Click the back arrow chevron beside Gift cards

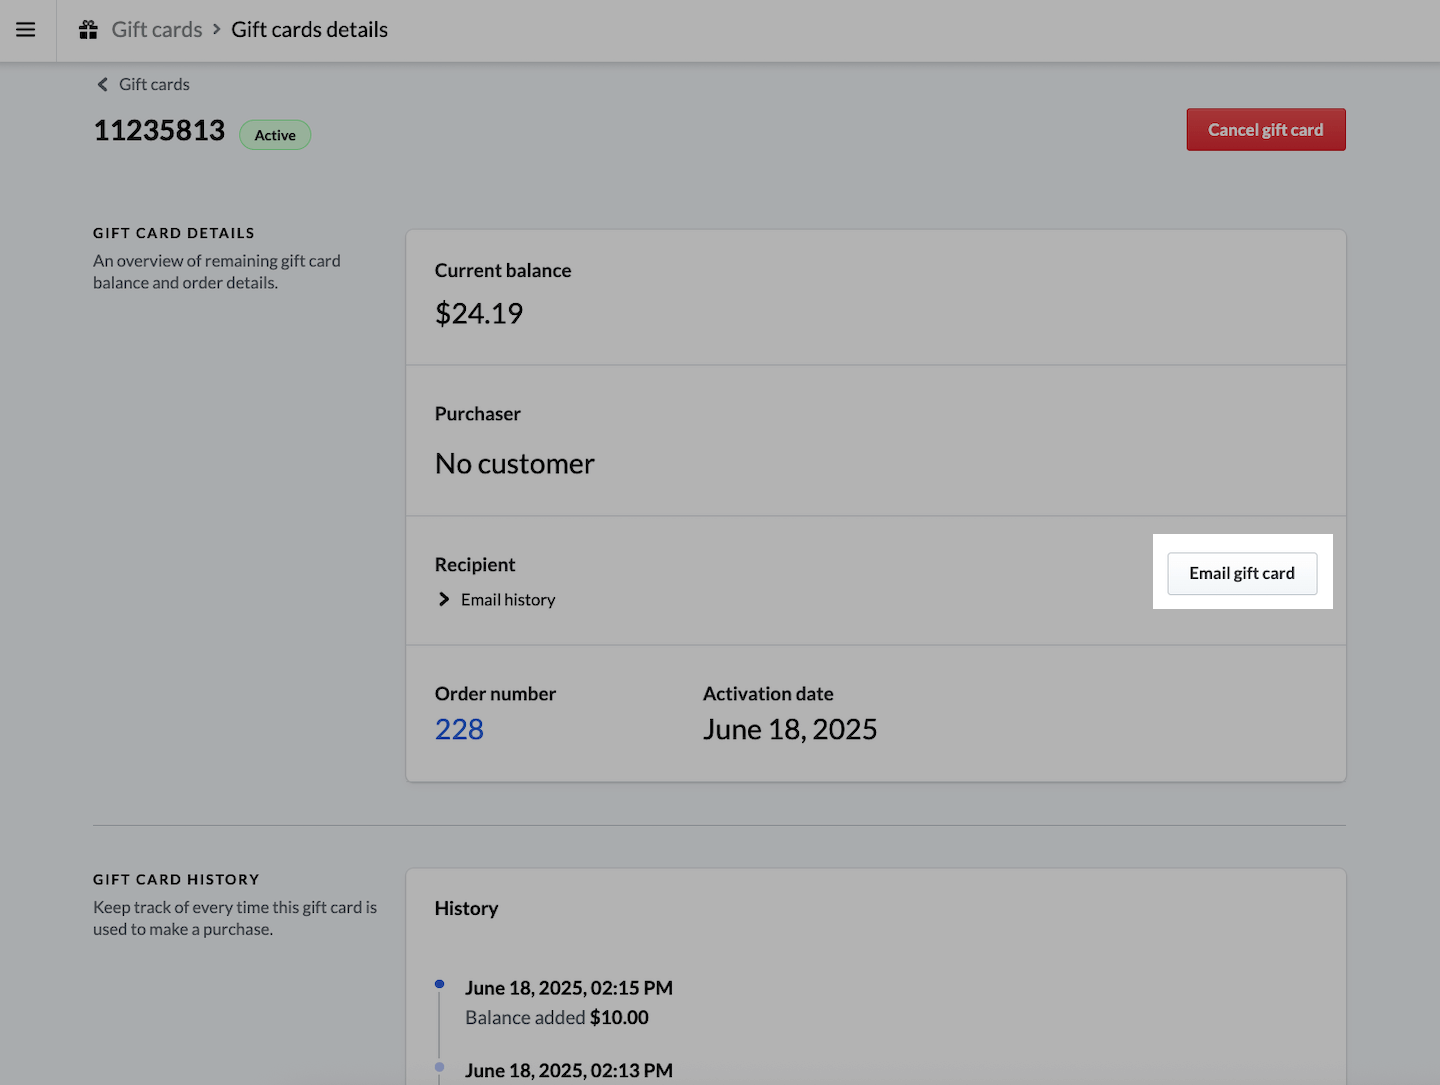(x=102, y=85)
